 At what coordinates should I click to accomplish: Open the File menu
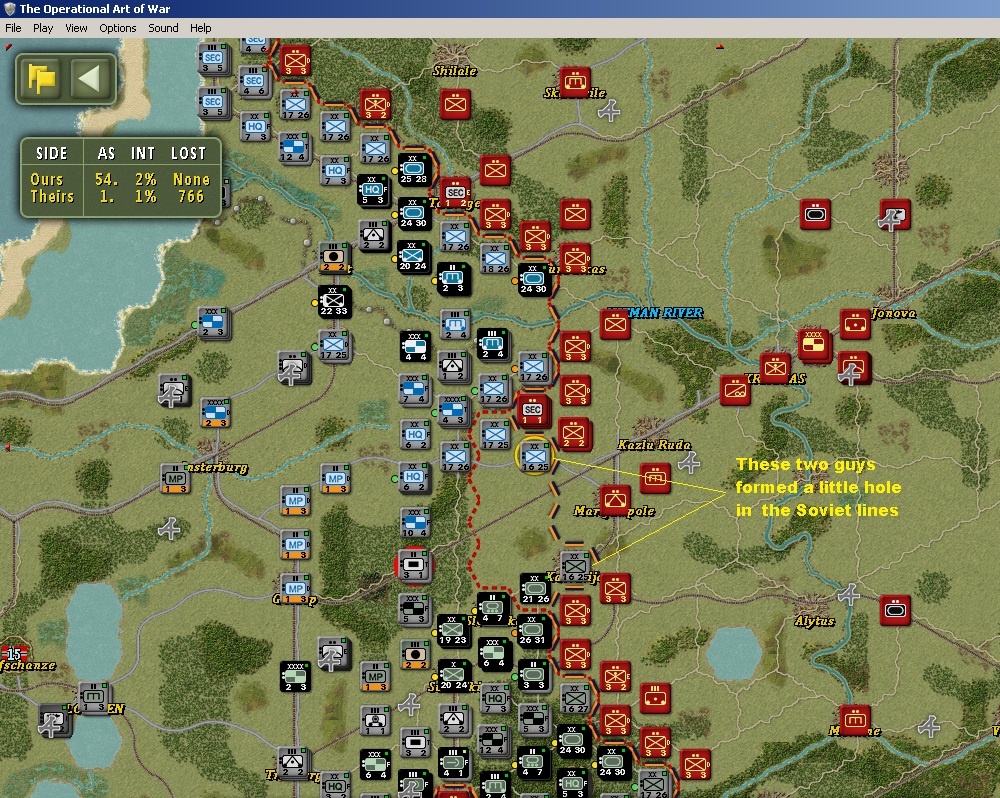[13, 28]
